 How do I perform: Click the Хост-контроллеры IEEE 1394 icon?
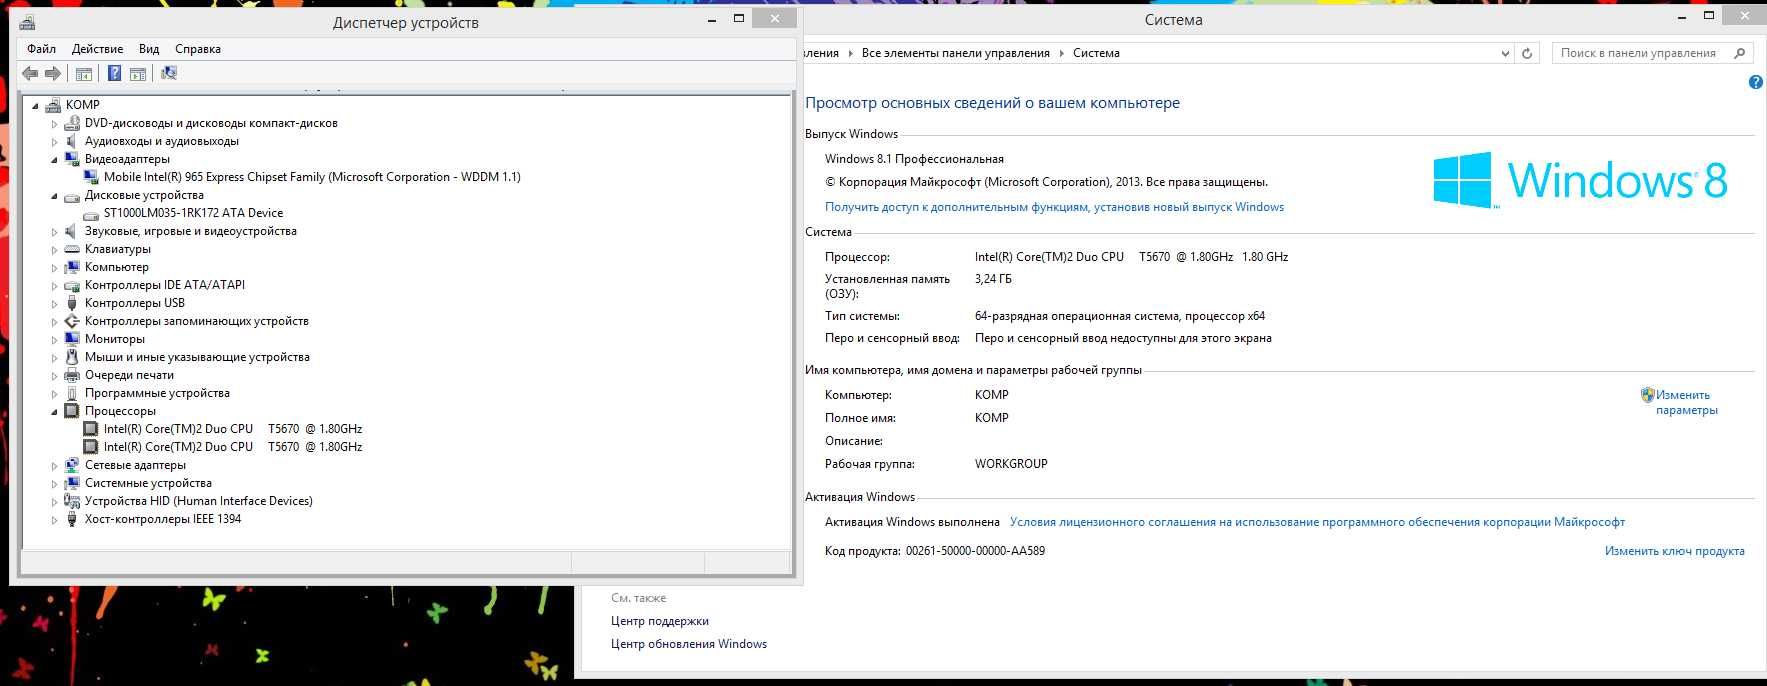pyautogui.click(x=72, y=519)
